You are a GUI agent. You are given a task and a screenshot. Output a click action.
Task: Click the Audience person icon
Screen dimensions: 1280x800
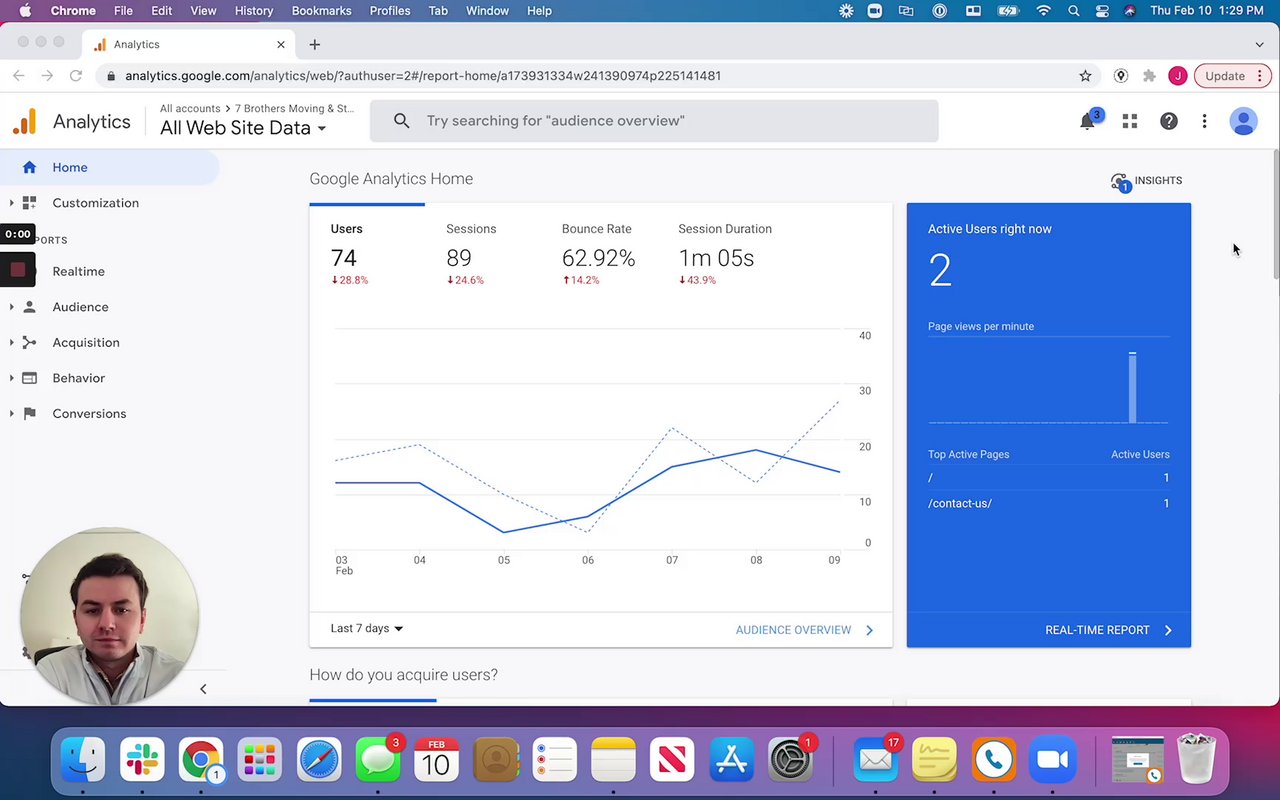click(x=29, y=307)
